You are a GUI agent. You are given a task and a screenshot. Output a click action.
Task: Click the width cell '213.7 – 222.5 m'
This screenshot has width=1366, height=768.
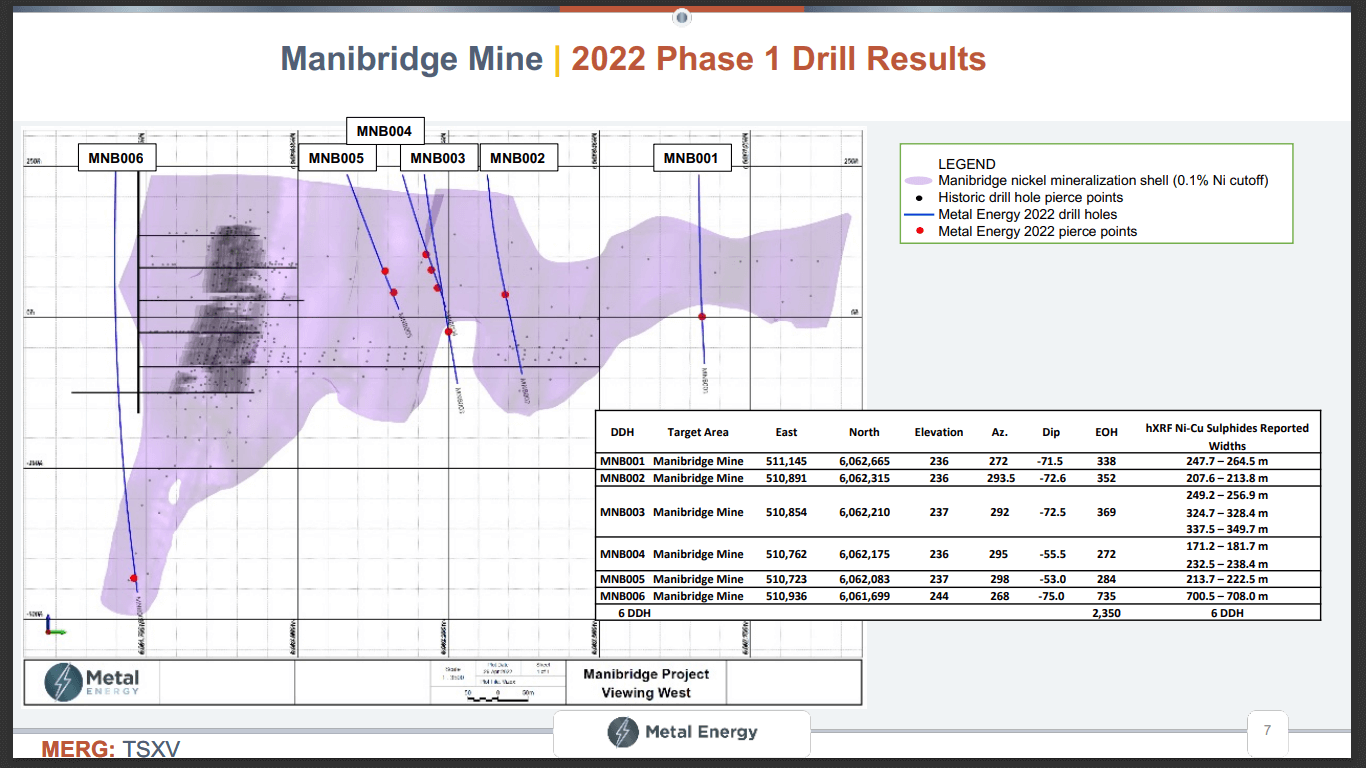pyautogui.click(x=1227, y=579)
